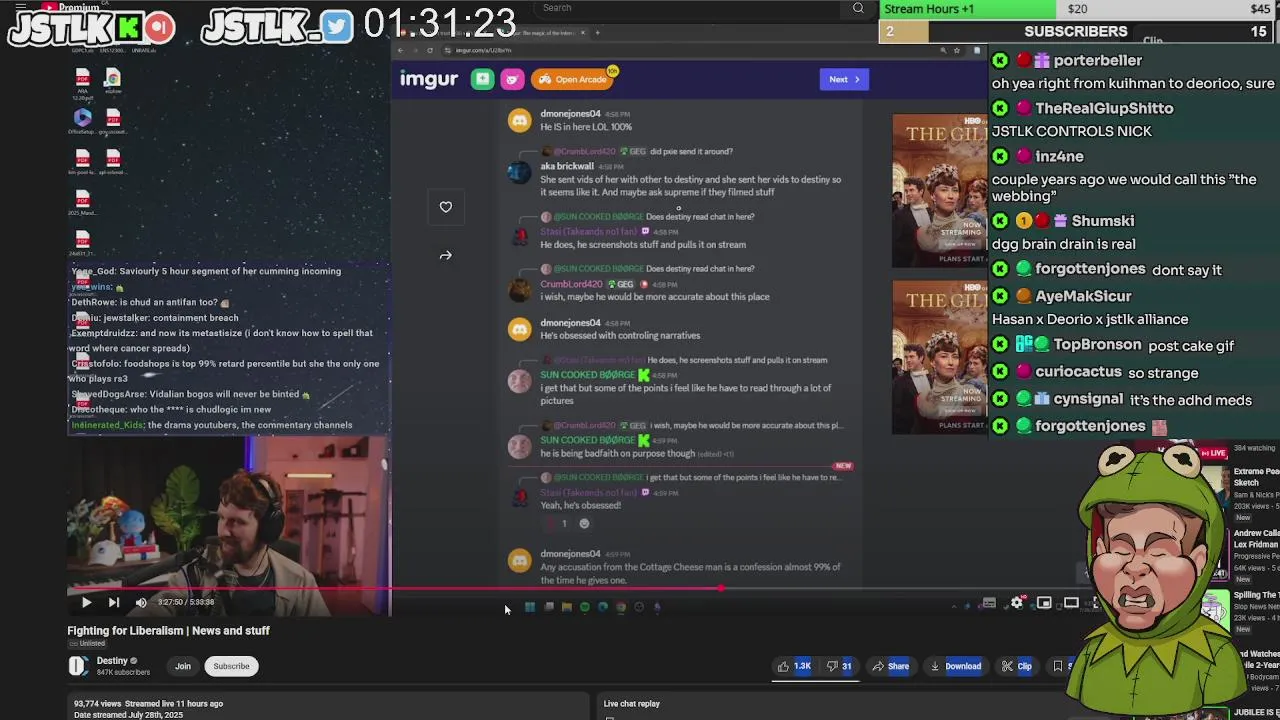Click the Windows Start icon in taskbar
This screenshot has height=720, width=1280.
pyautogui.click(x=529, y=607)
